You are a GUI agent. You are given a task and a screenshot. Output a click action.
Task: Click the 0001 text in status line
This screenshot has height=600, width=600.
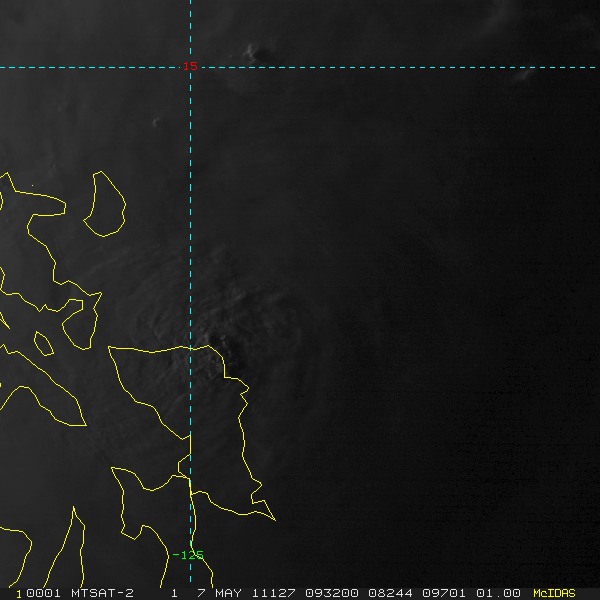tap(43, 593)
